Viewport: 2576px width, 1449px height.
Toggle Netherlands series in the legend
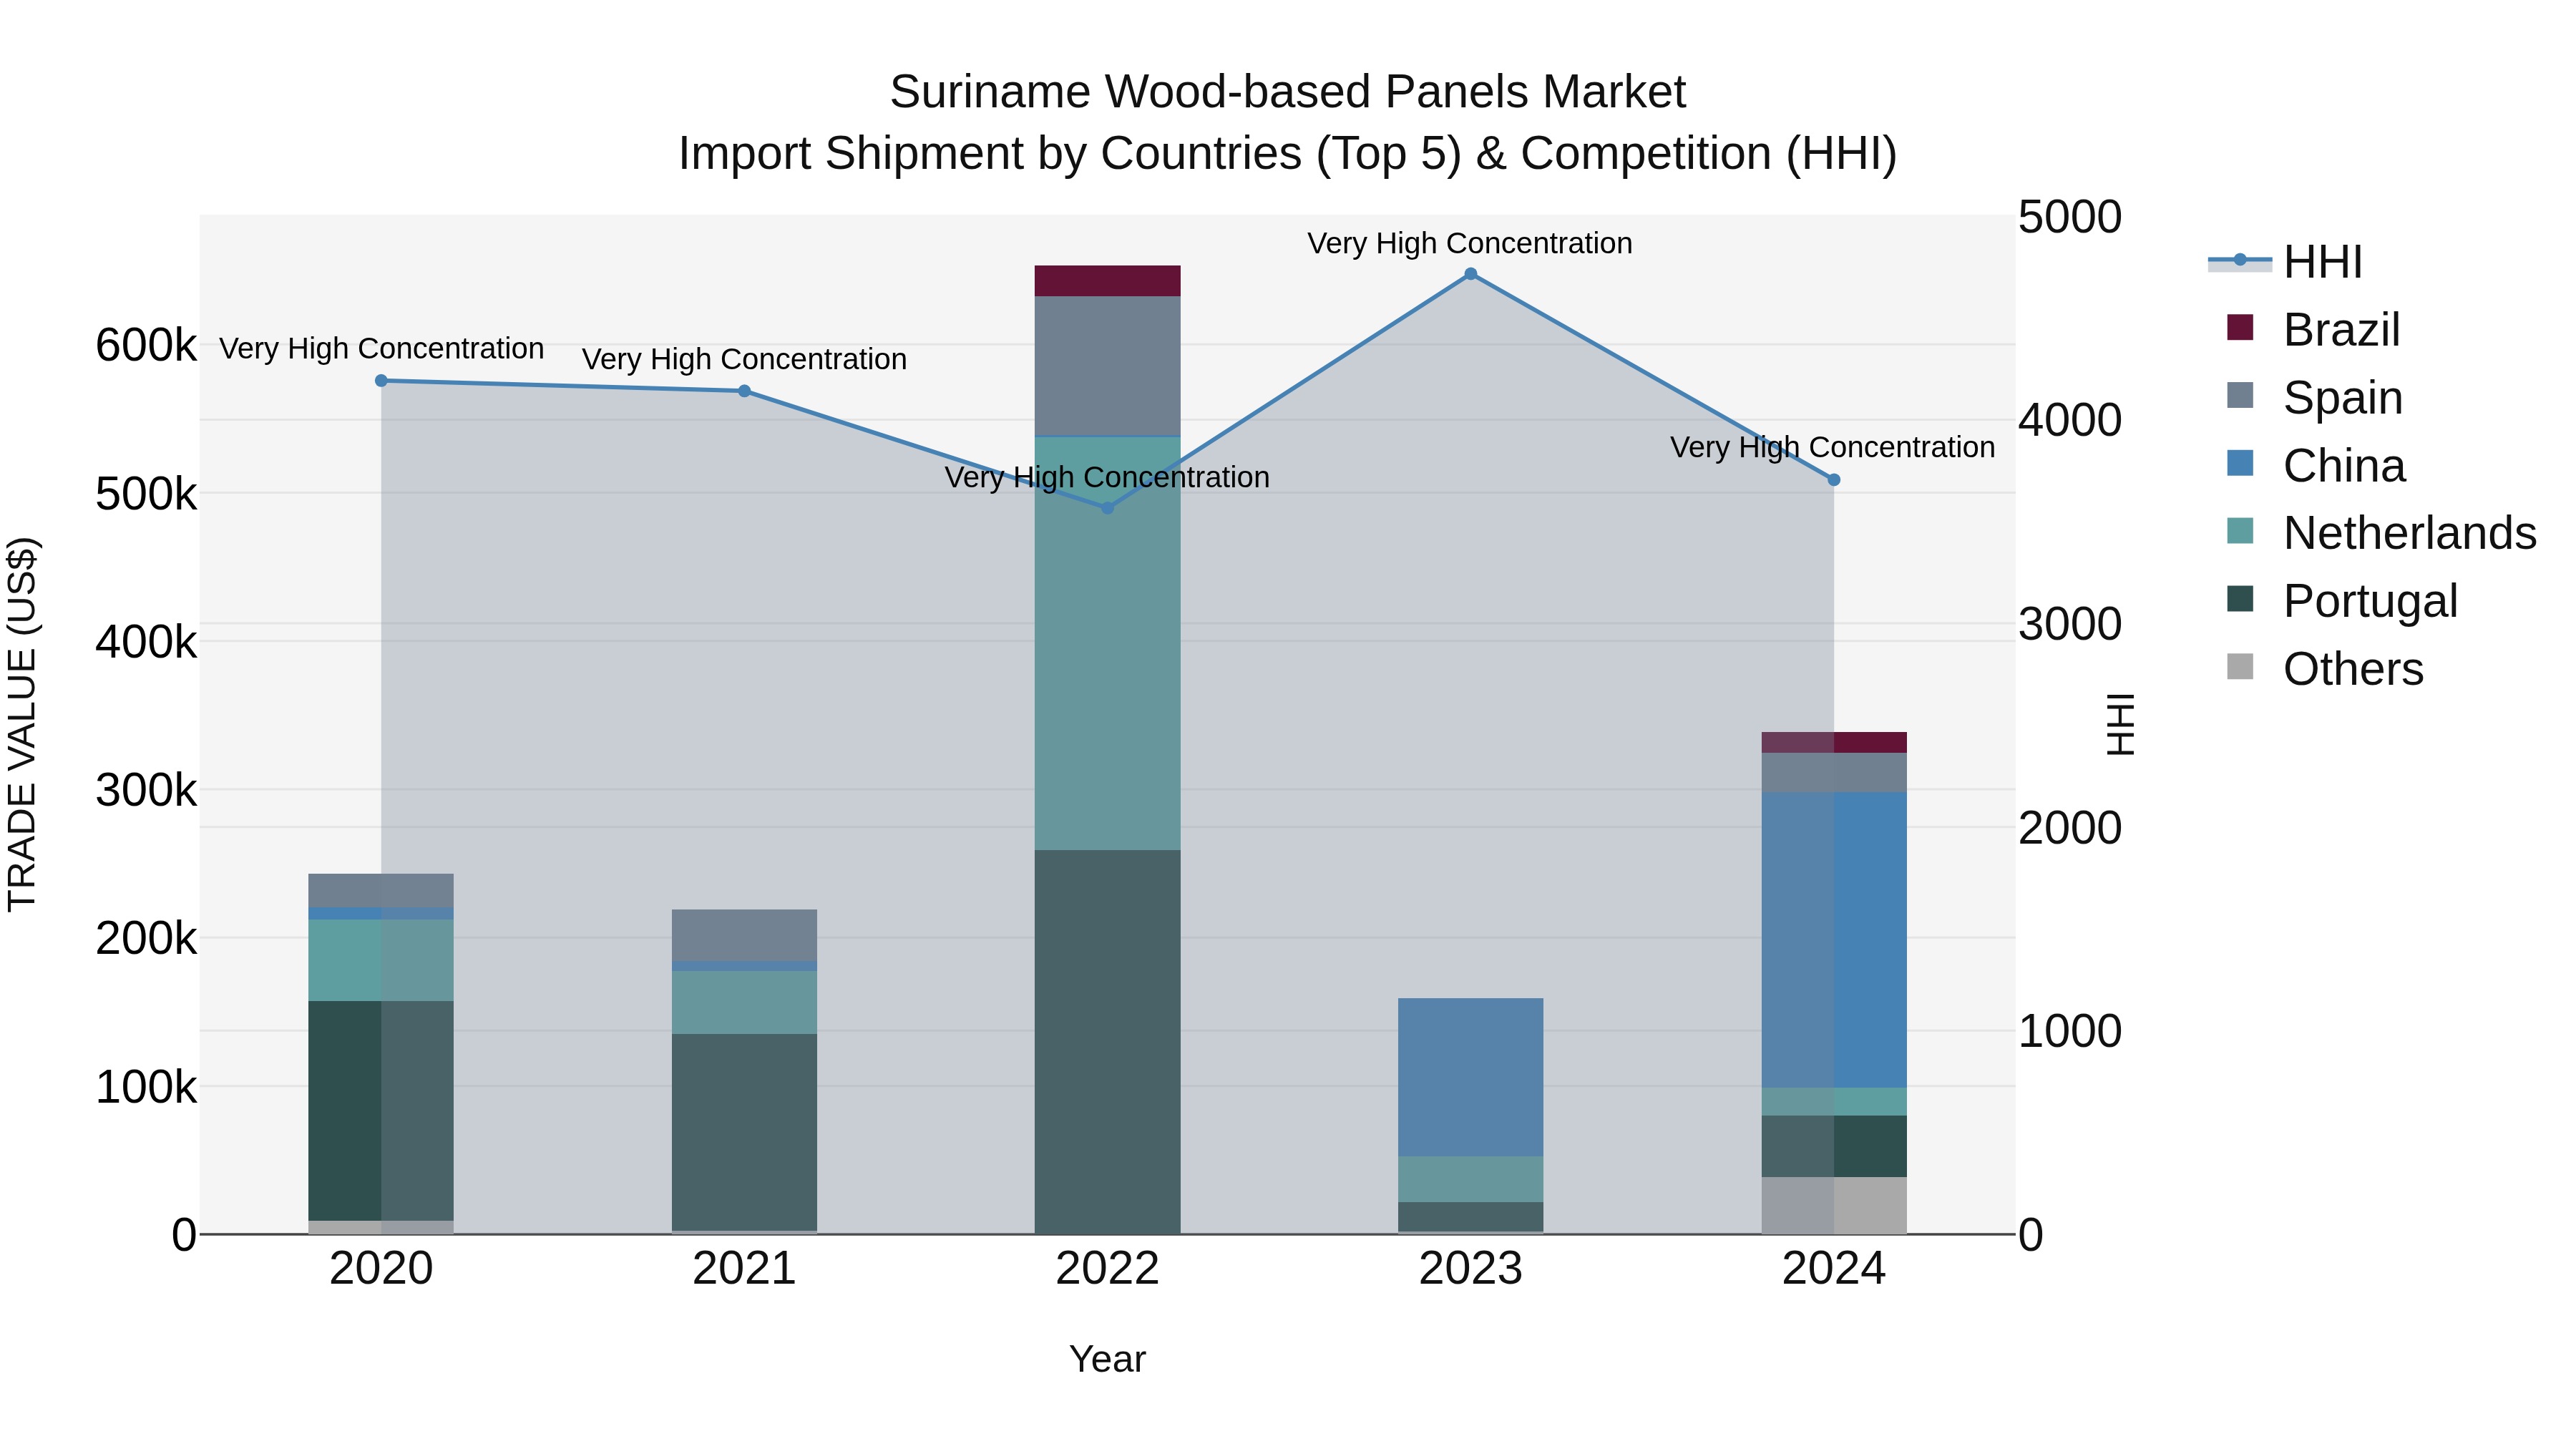tap(2381, 532)
